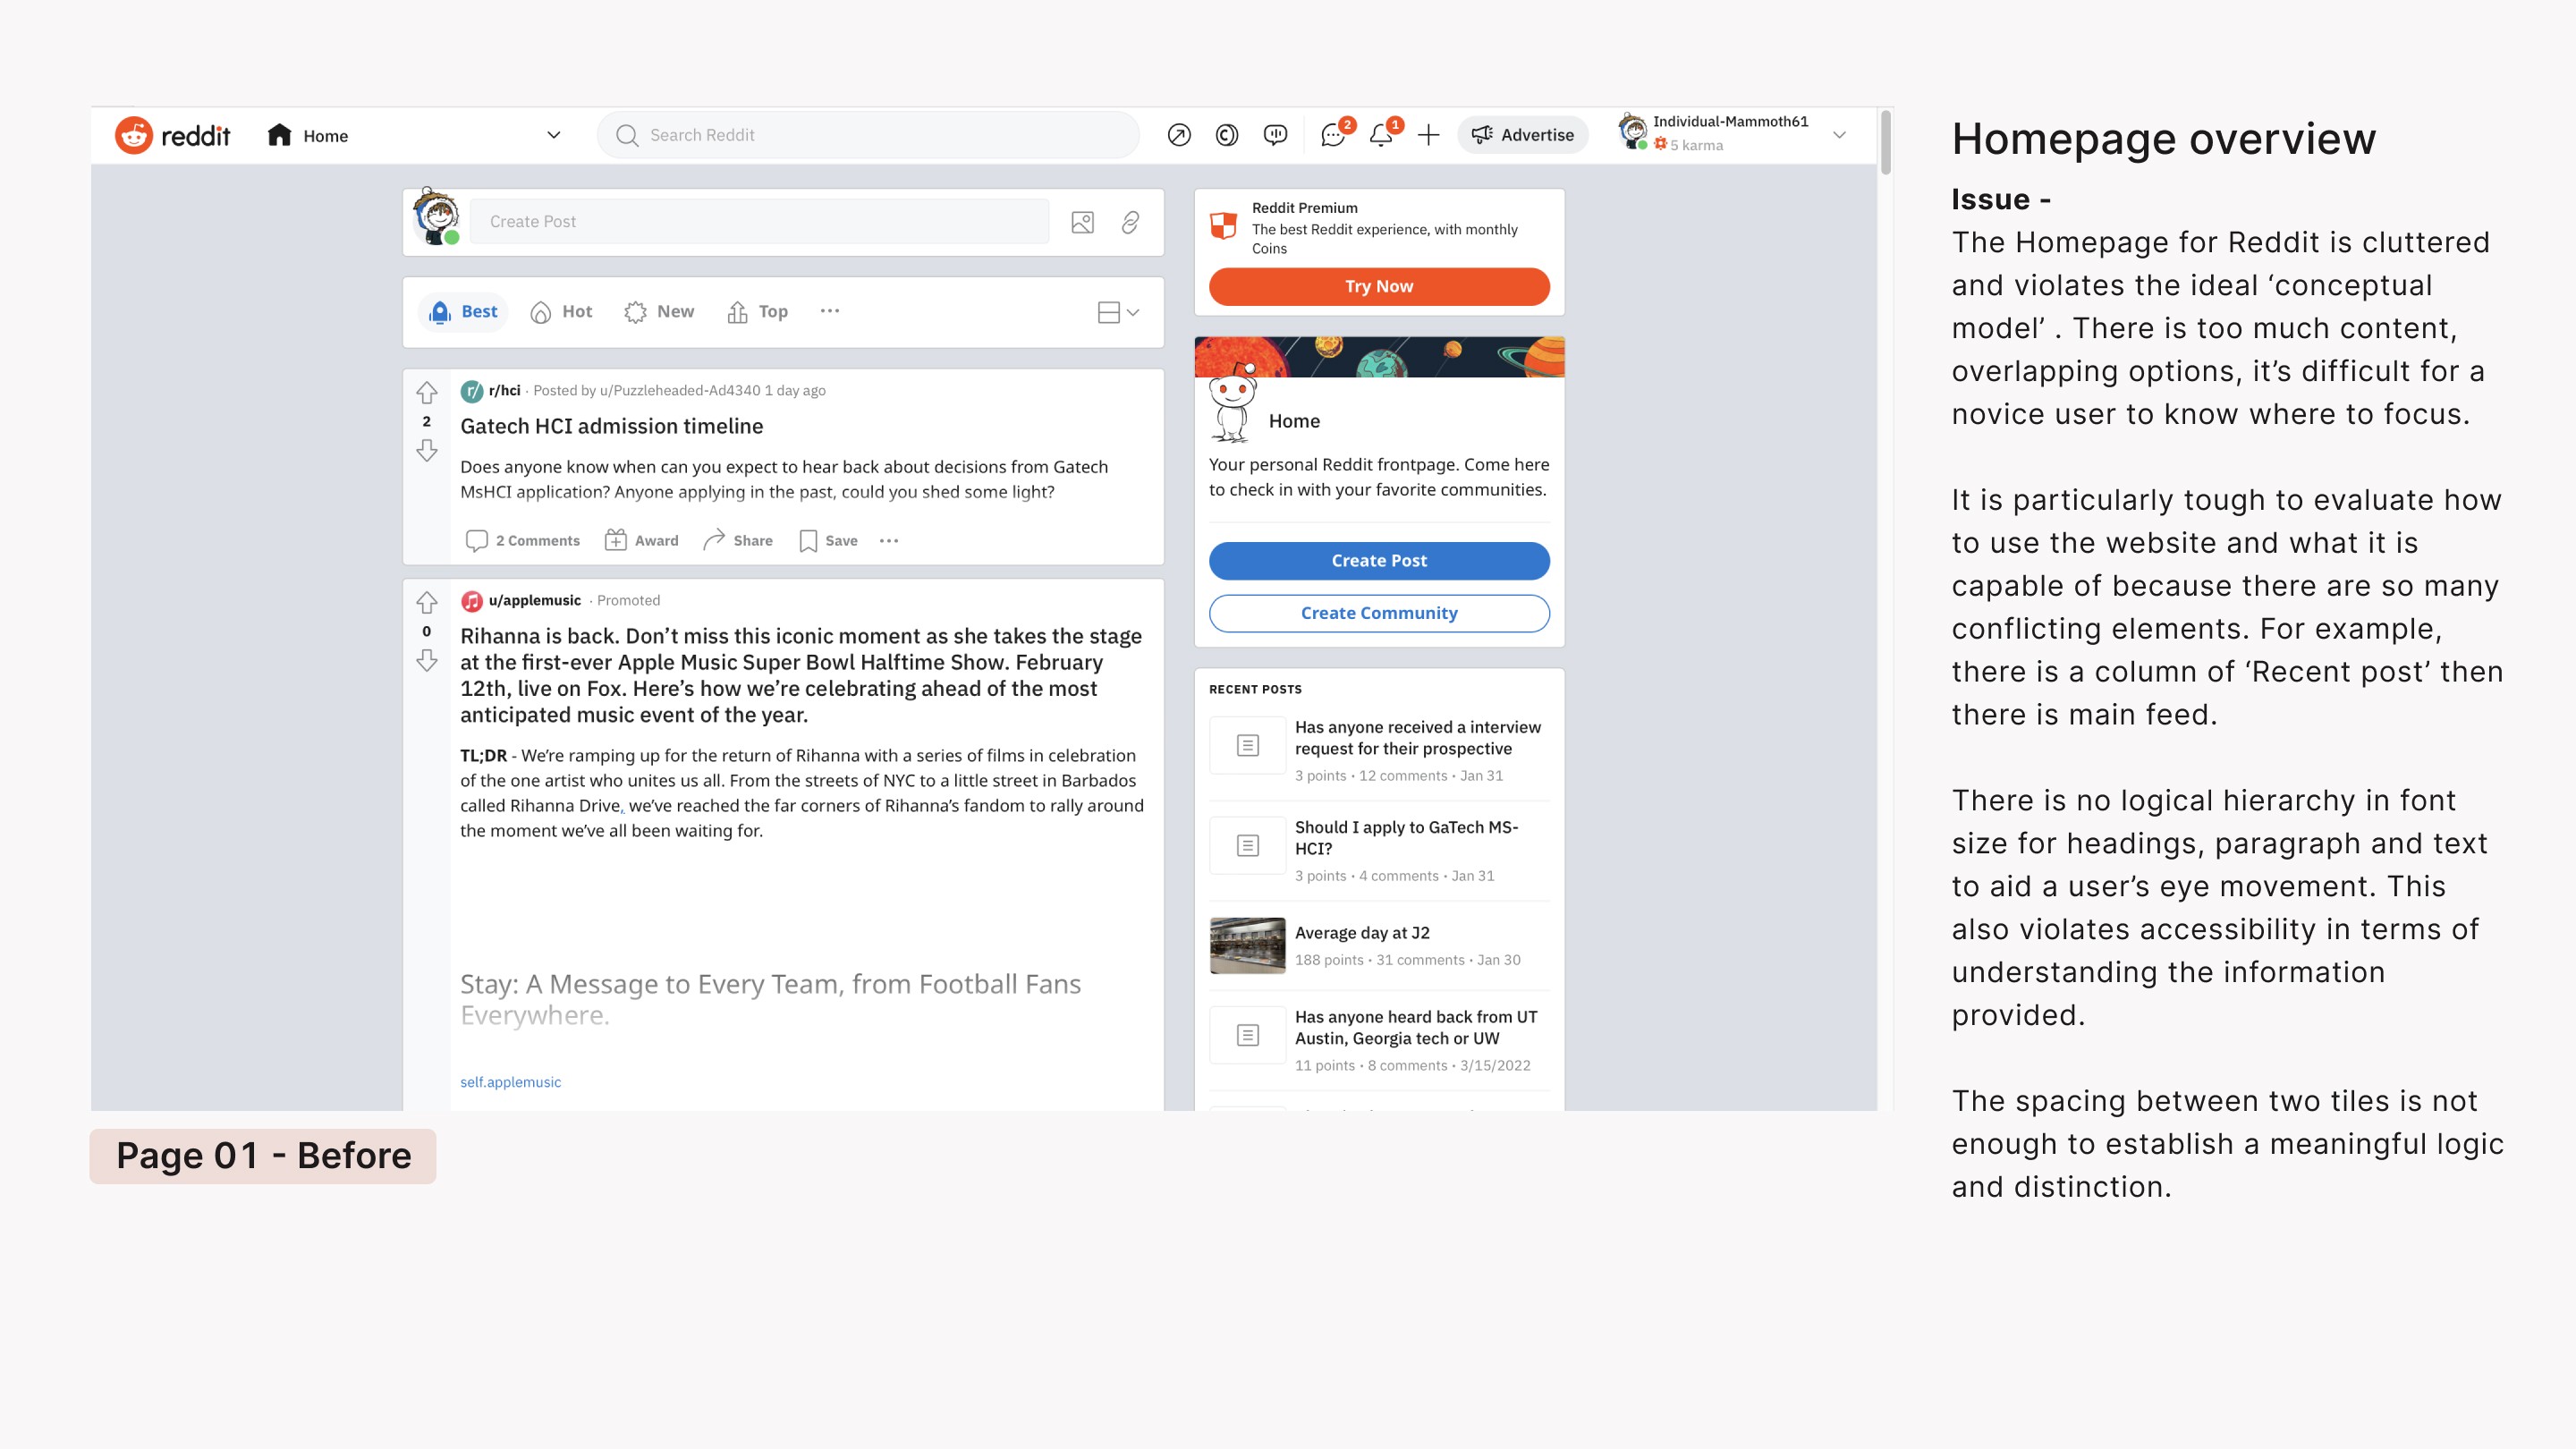Open recent post 'Has anyone received a interview request'

(x=1418, y=738)
